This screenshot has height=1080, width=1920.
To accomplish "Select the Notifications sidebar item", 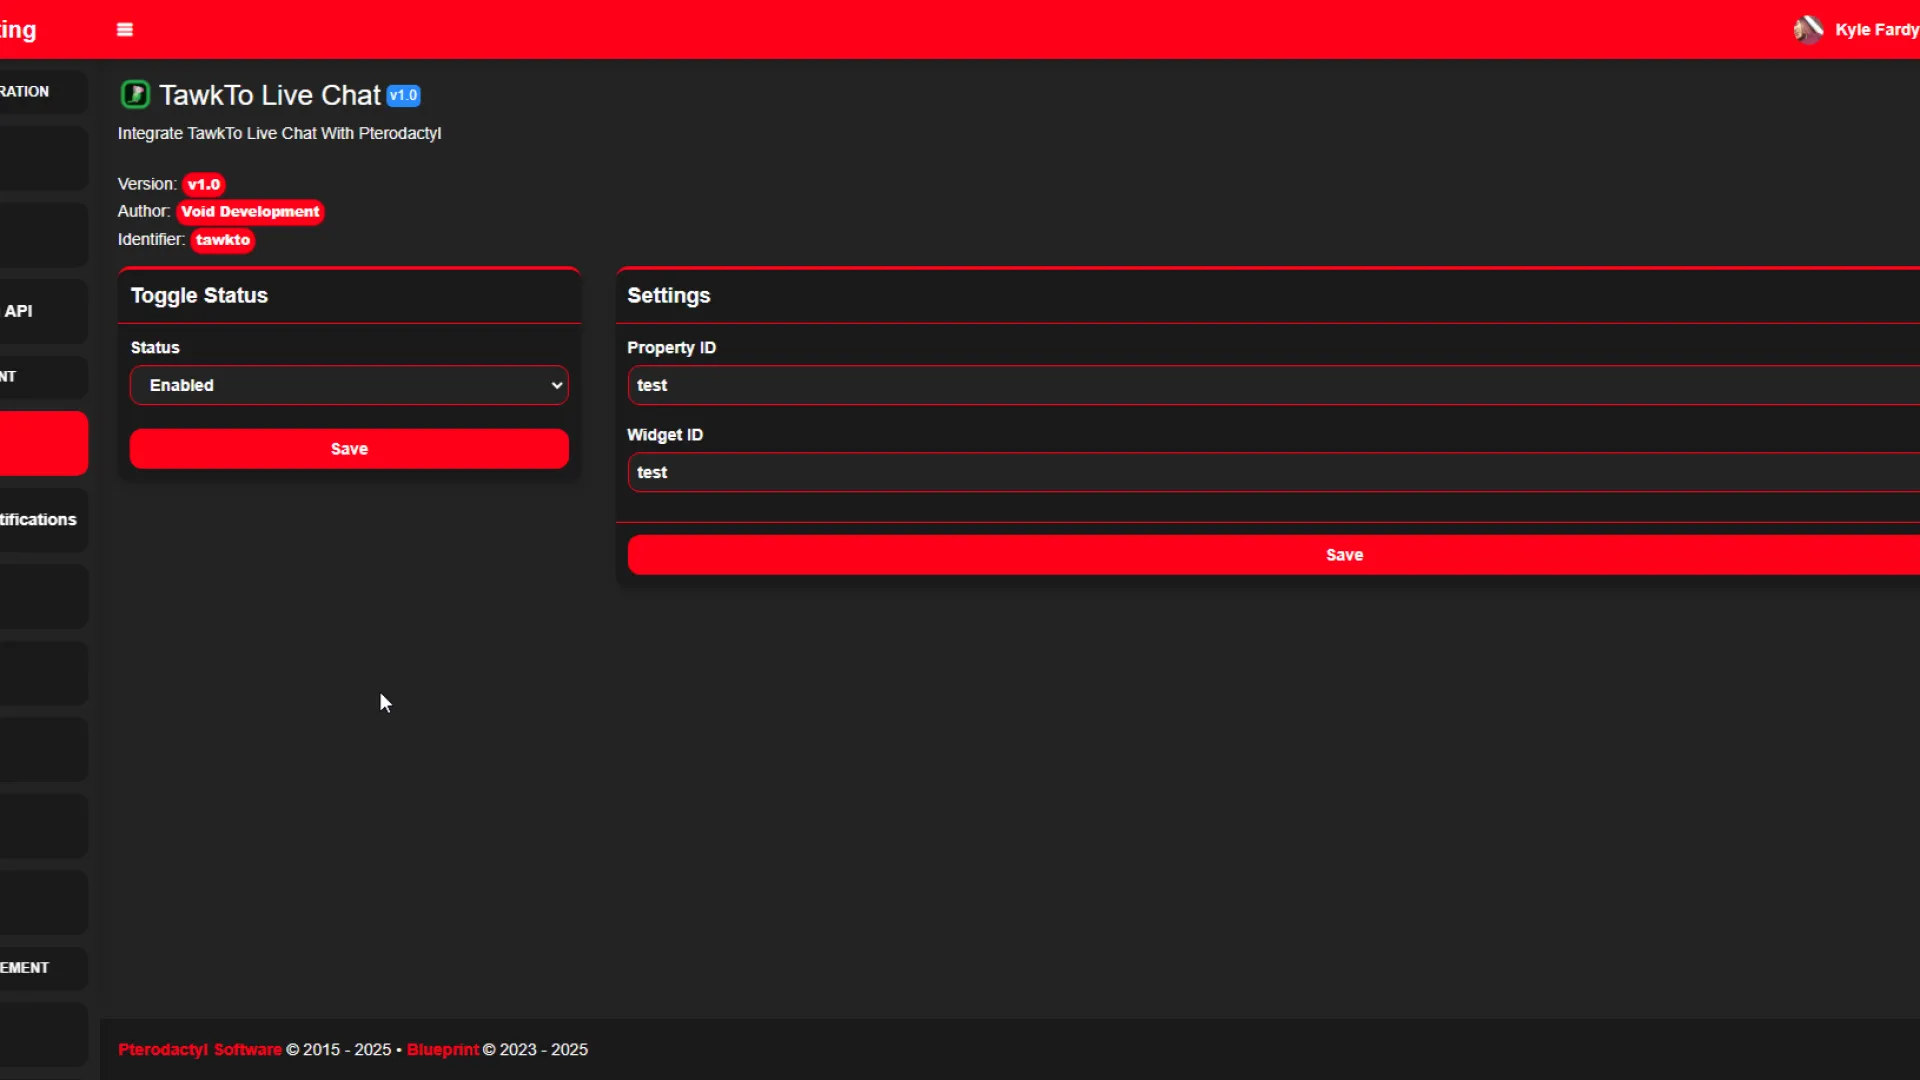I will click(40, 519).
